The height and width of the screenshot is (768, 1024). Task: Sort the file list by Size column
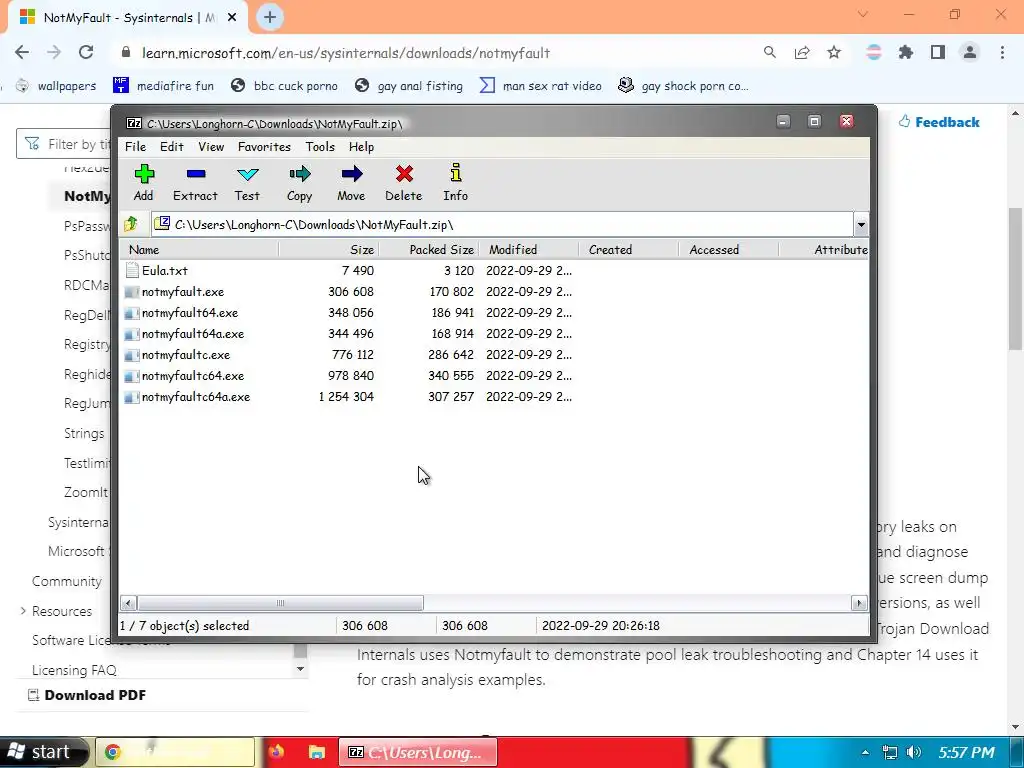point(328,249)
